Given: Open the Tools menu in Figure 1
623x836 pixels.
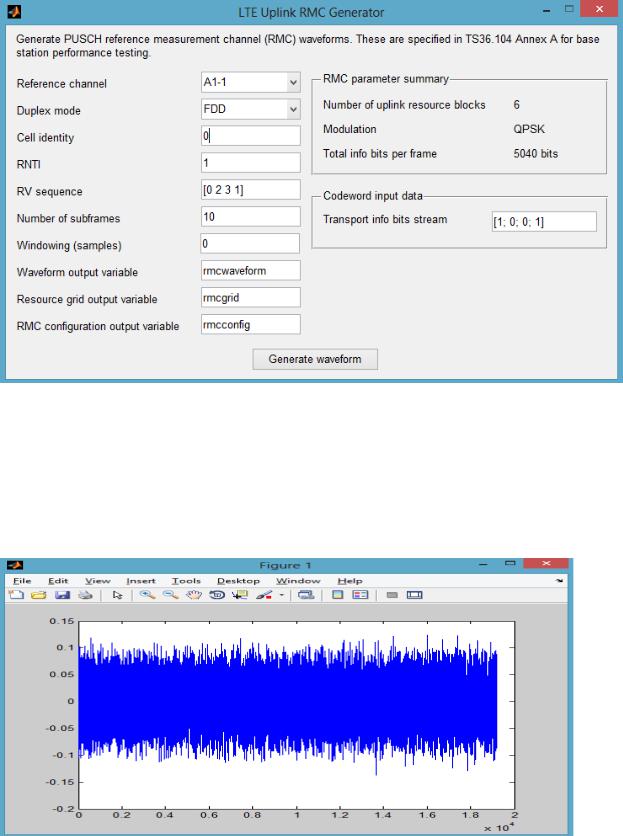Looking at the screenshot, I should [x=186, y=581].
